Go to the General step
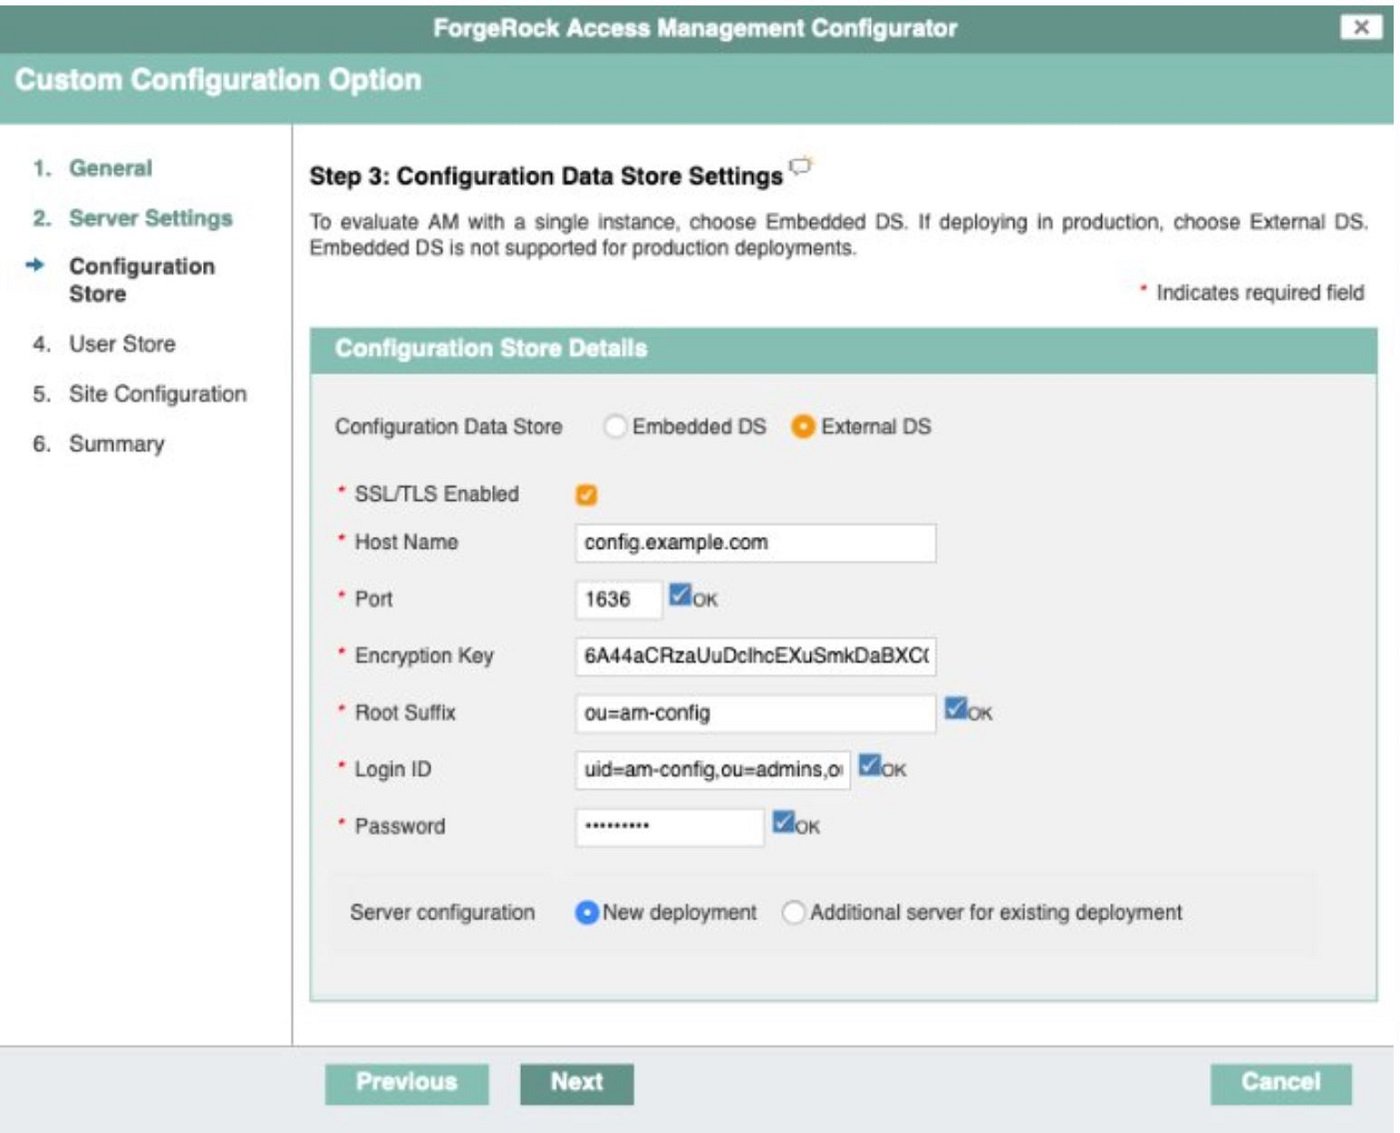Screen dimensions: 1400x1133 pyautogui.click(x=109, y=168)
